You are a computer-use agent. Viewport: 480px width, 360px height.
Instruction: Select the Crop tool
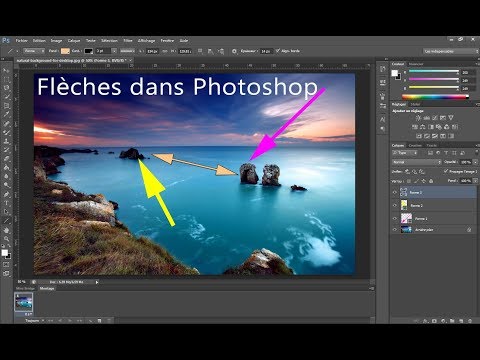click(6, 106)
